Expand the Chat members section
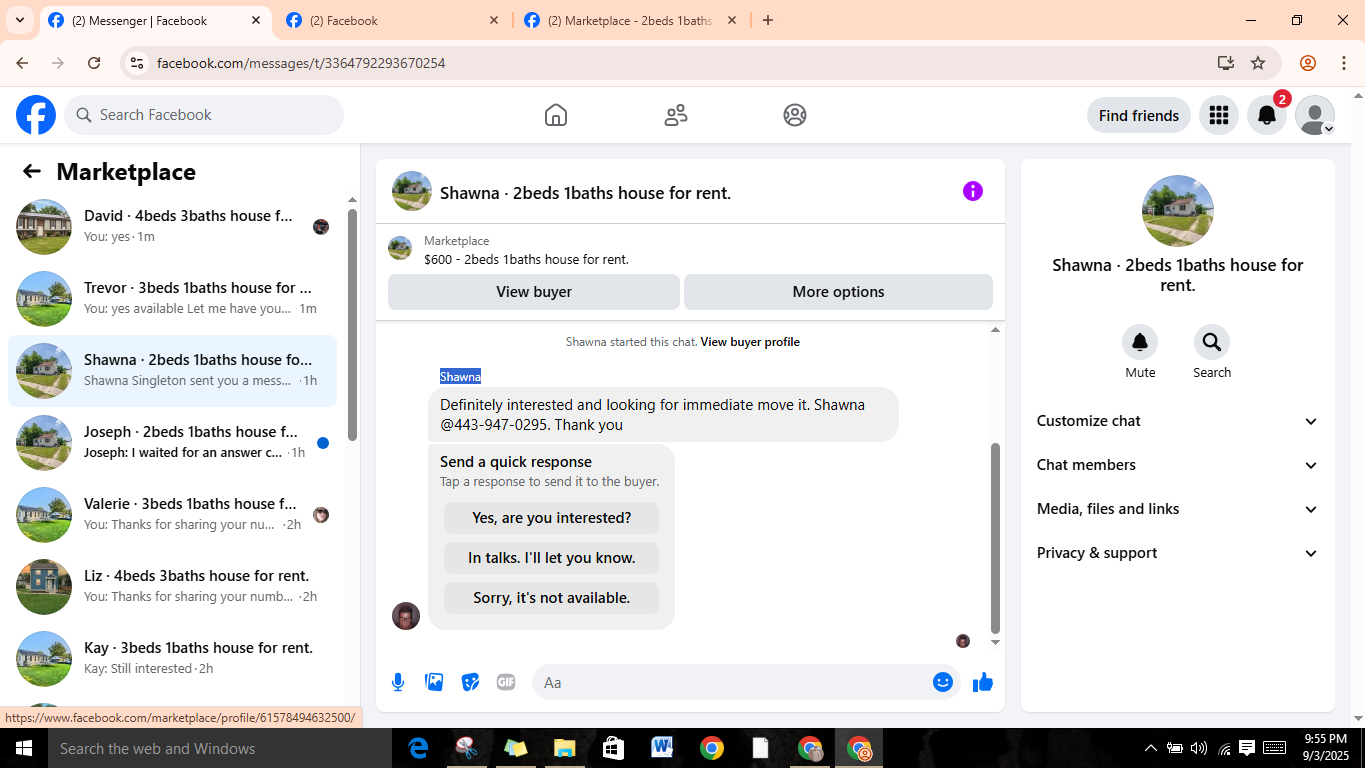This screenshot has height=768, width=1365. [1178, 465]
